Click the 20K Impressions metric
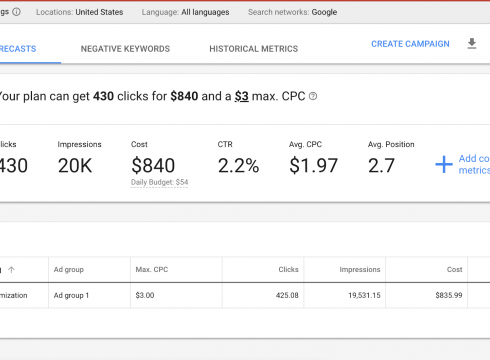The height and width of the screenshot is (360, 490). pyautogui.click(x=75, y=166)
